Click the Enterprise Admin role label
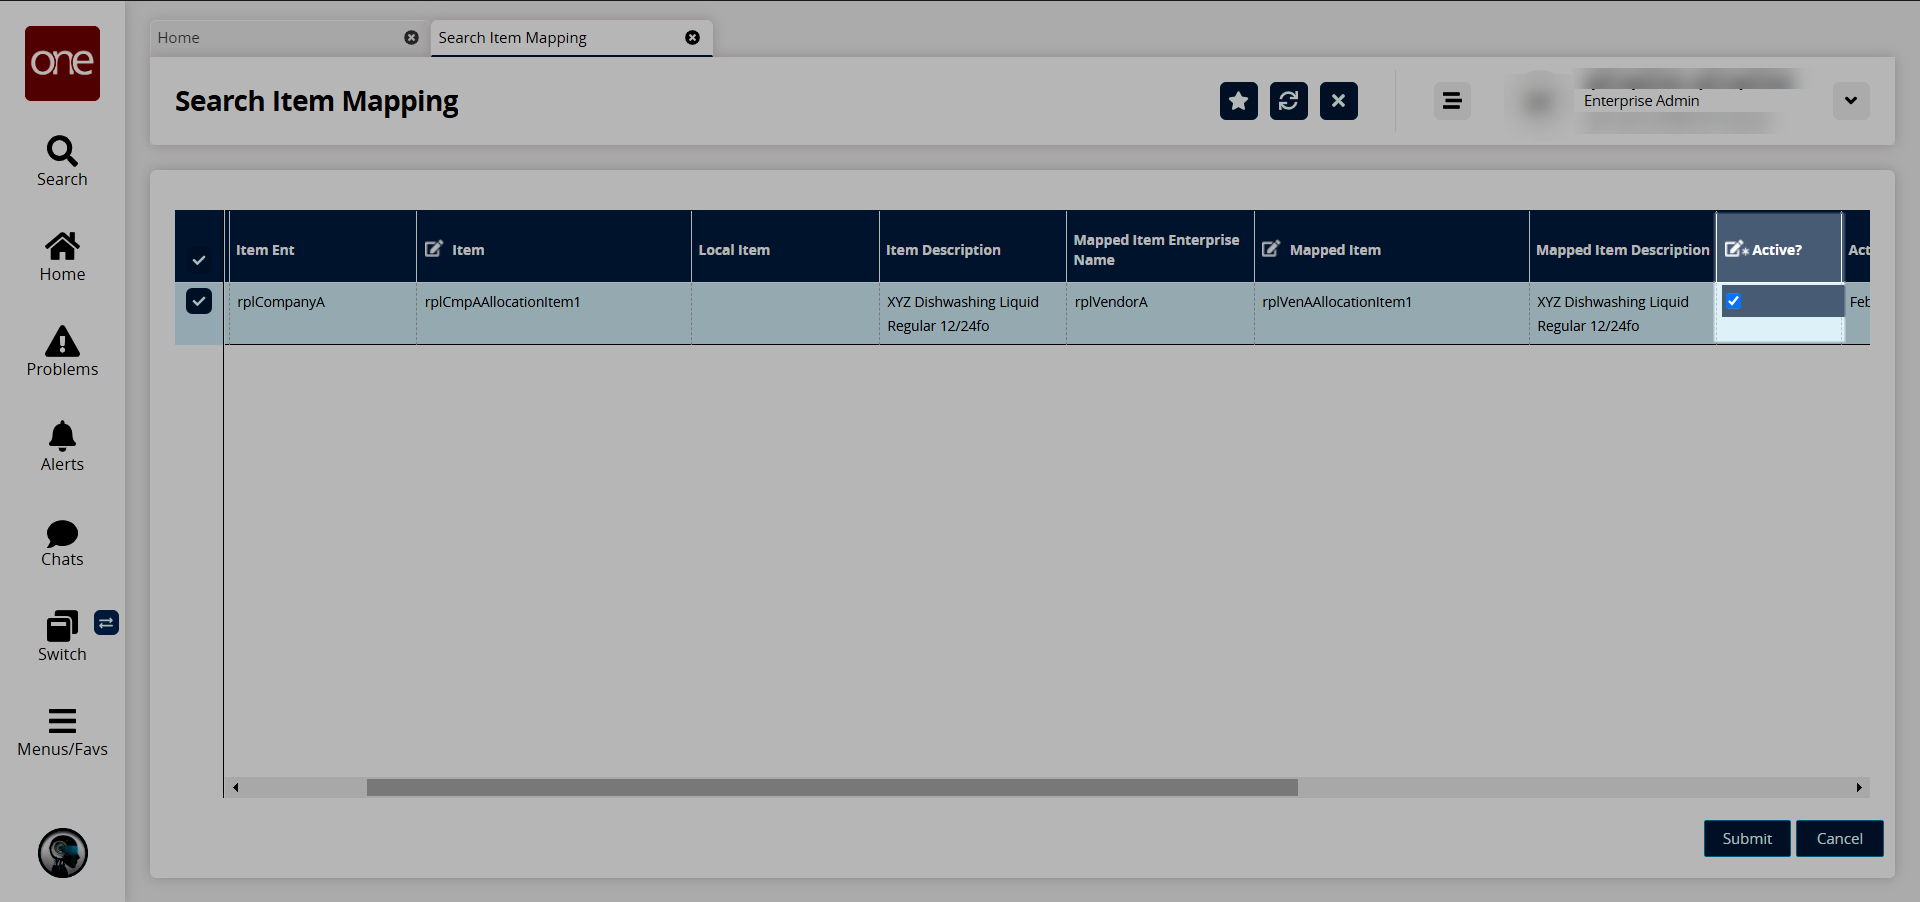The width and height of the screenshot is (1920, 902). (1641, 101)
